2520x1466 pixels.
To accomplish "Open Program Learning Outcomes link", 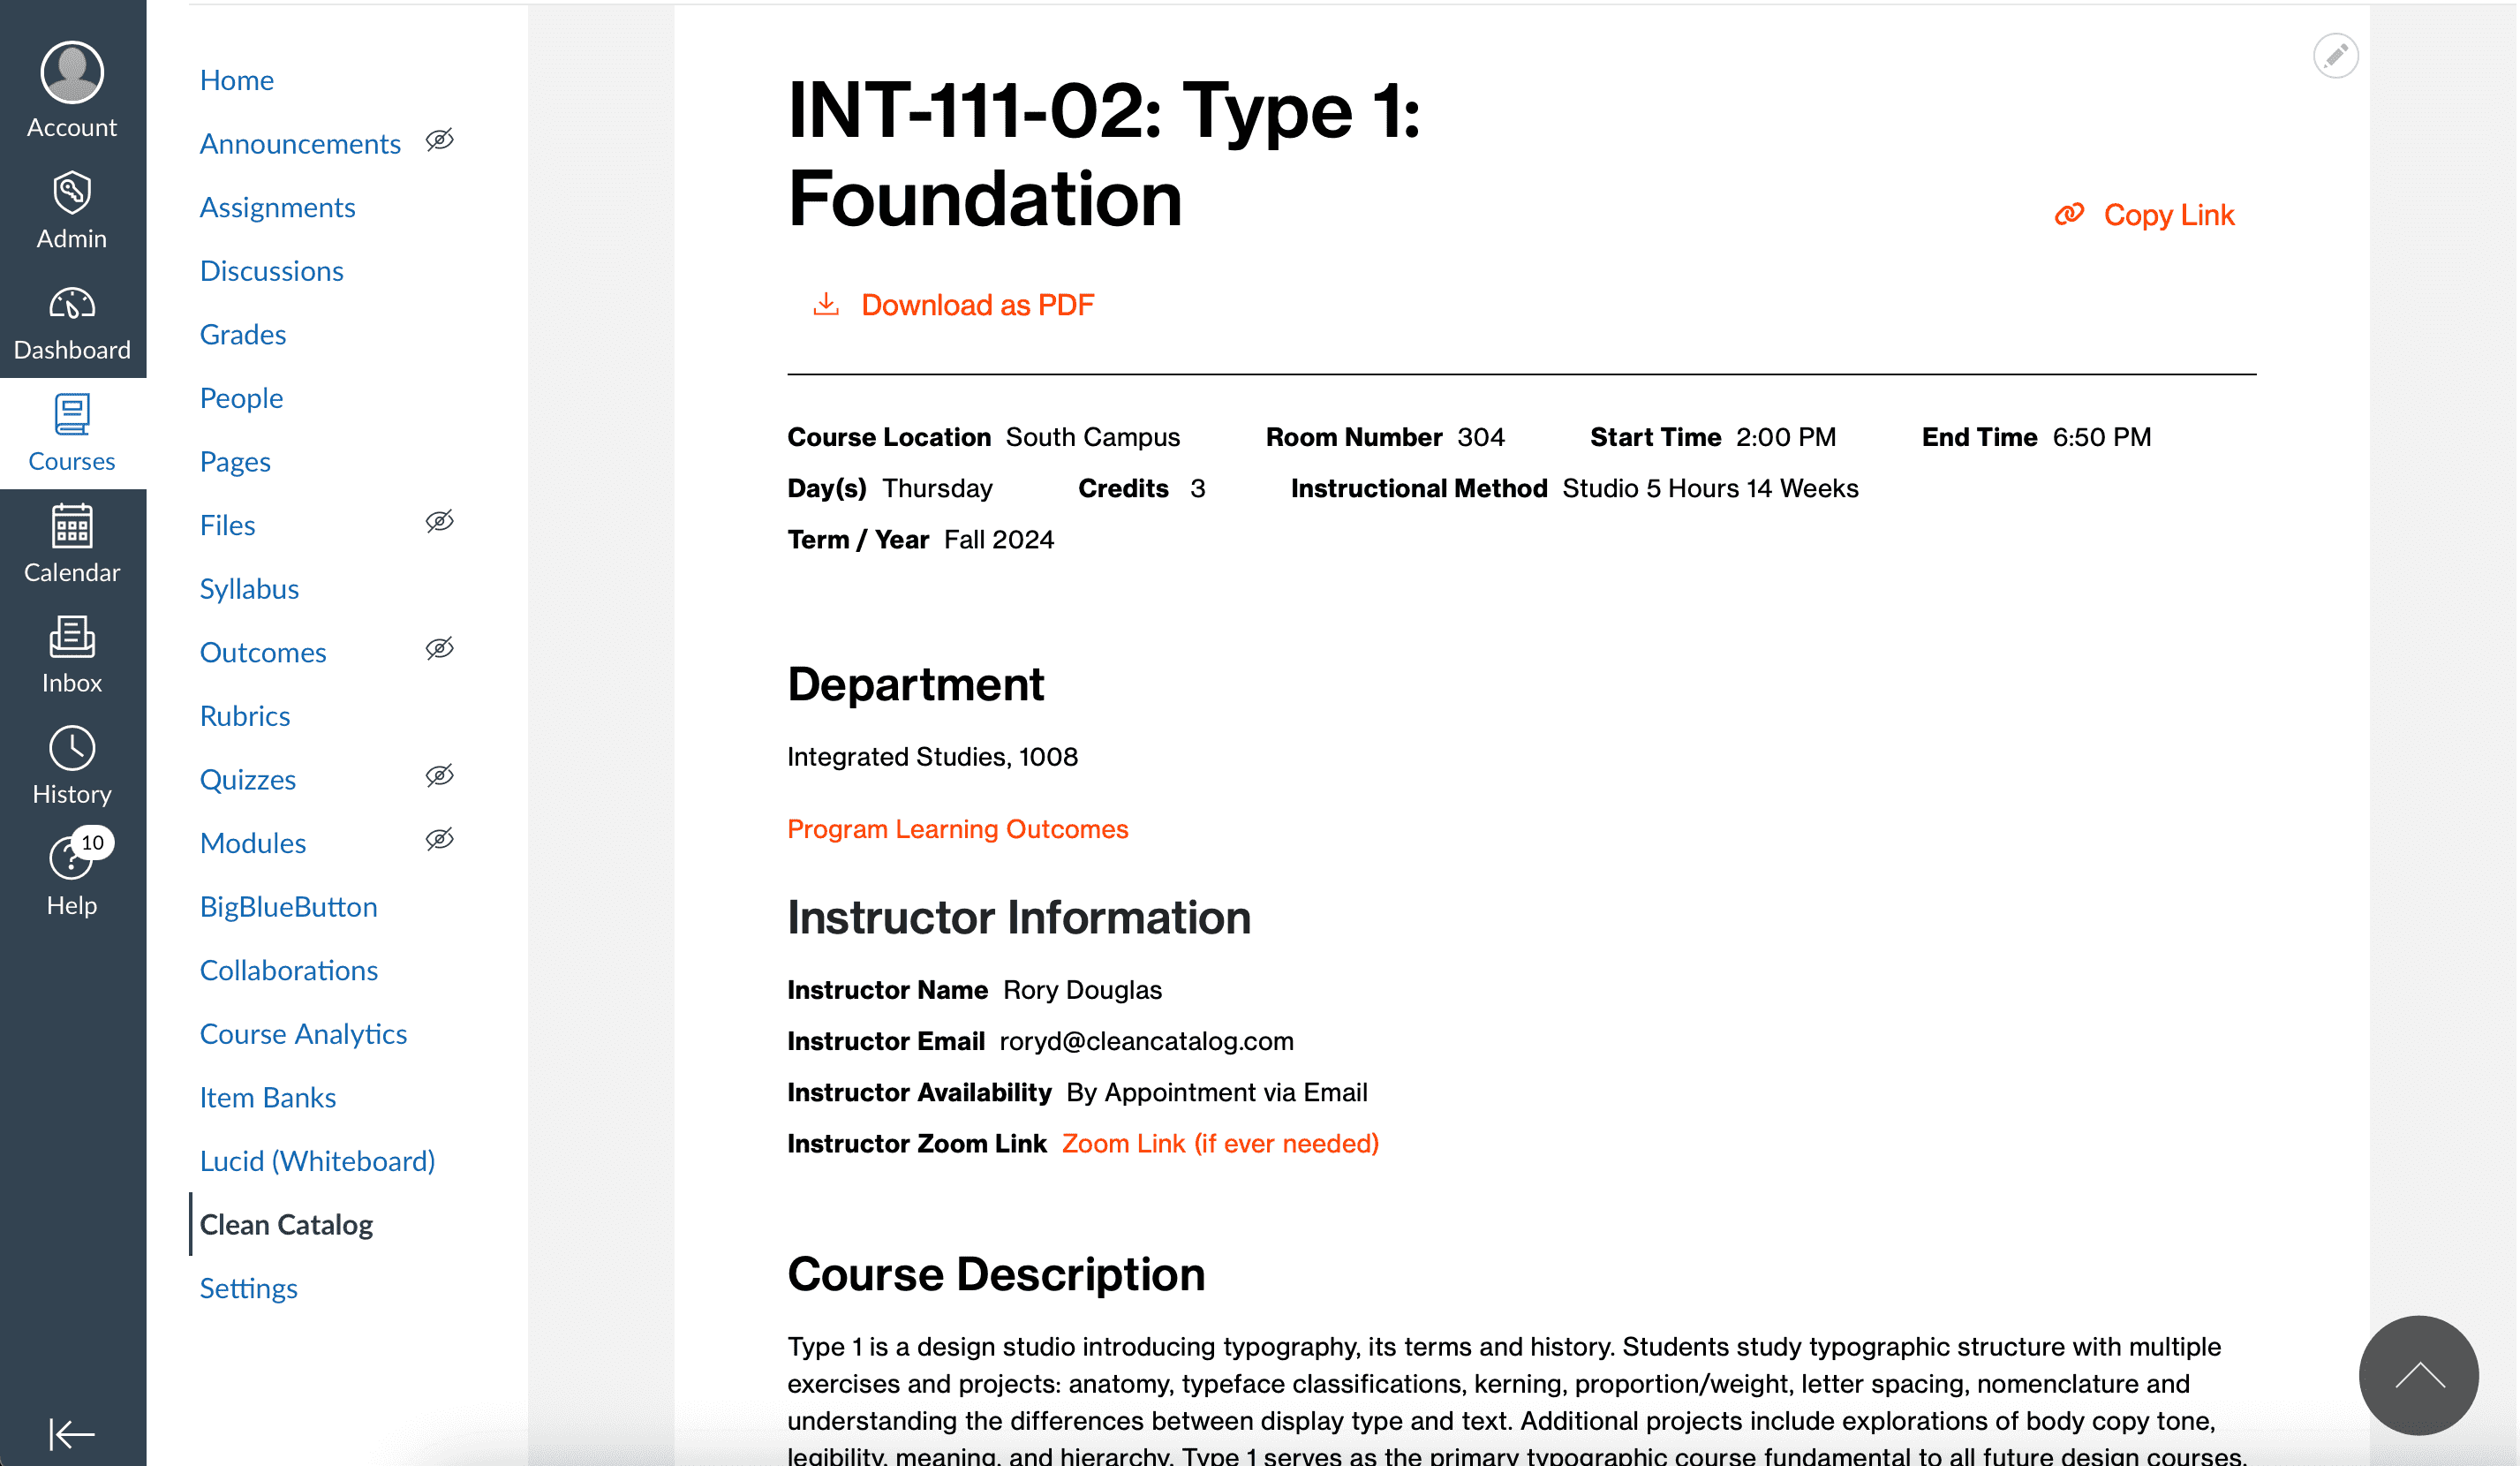I will click(957, 829).
